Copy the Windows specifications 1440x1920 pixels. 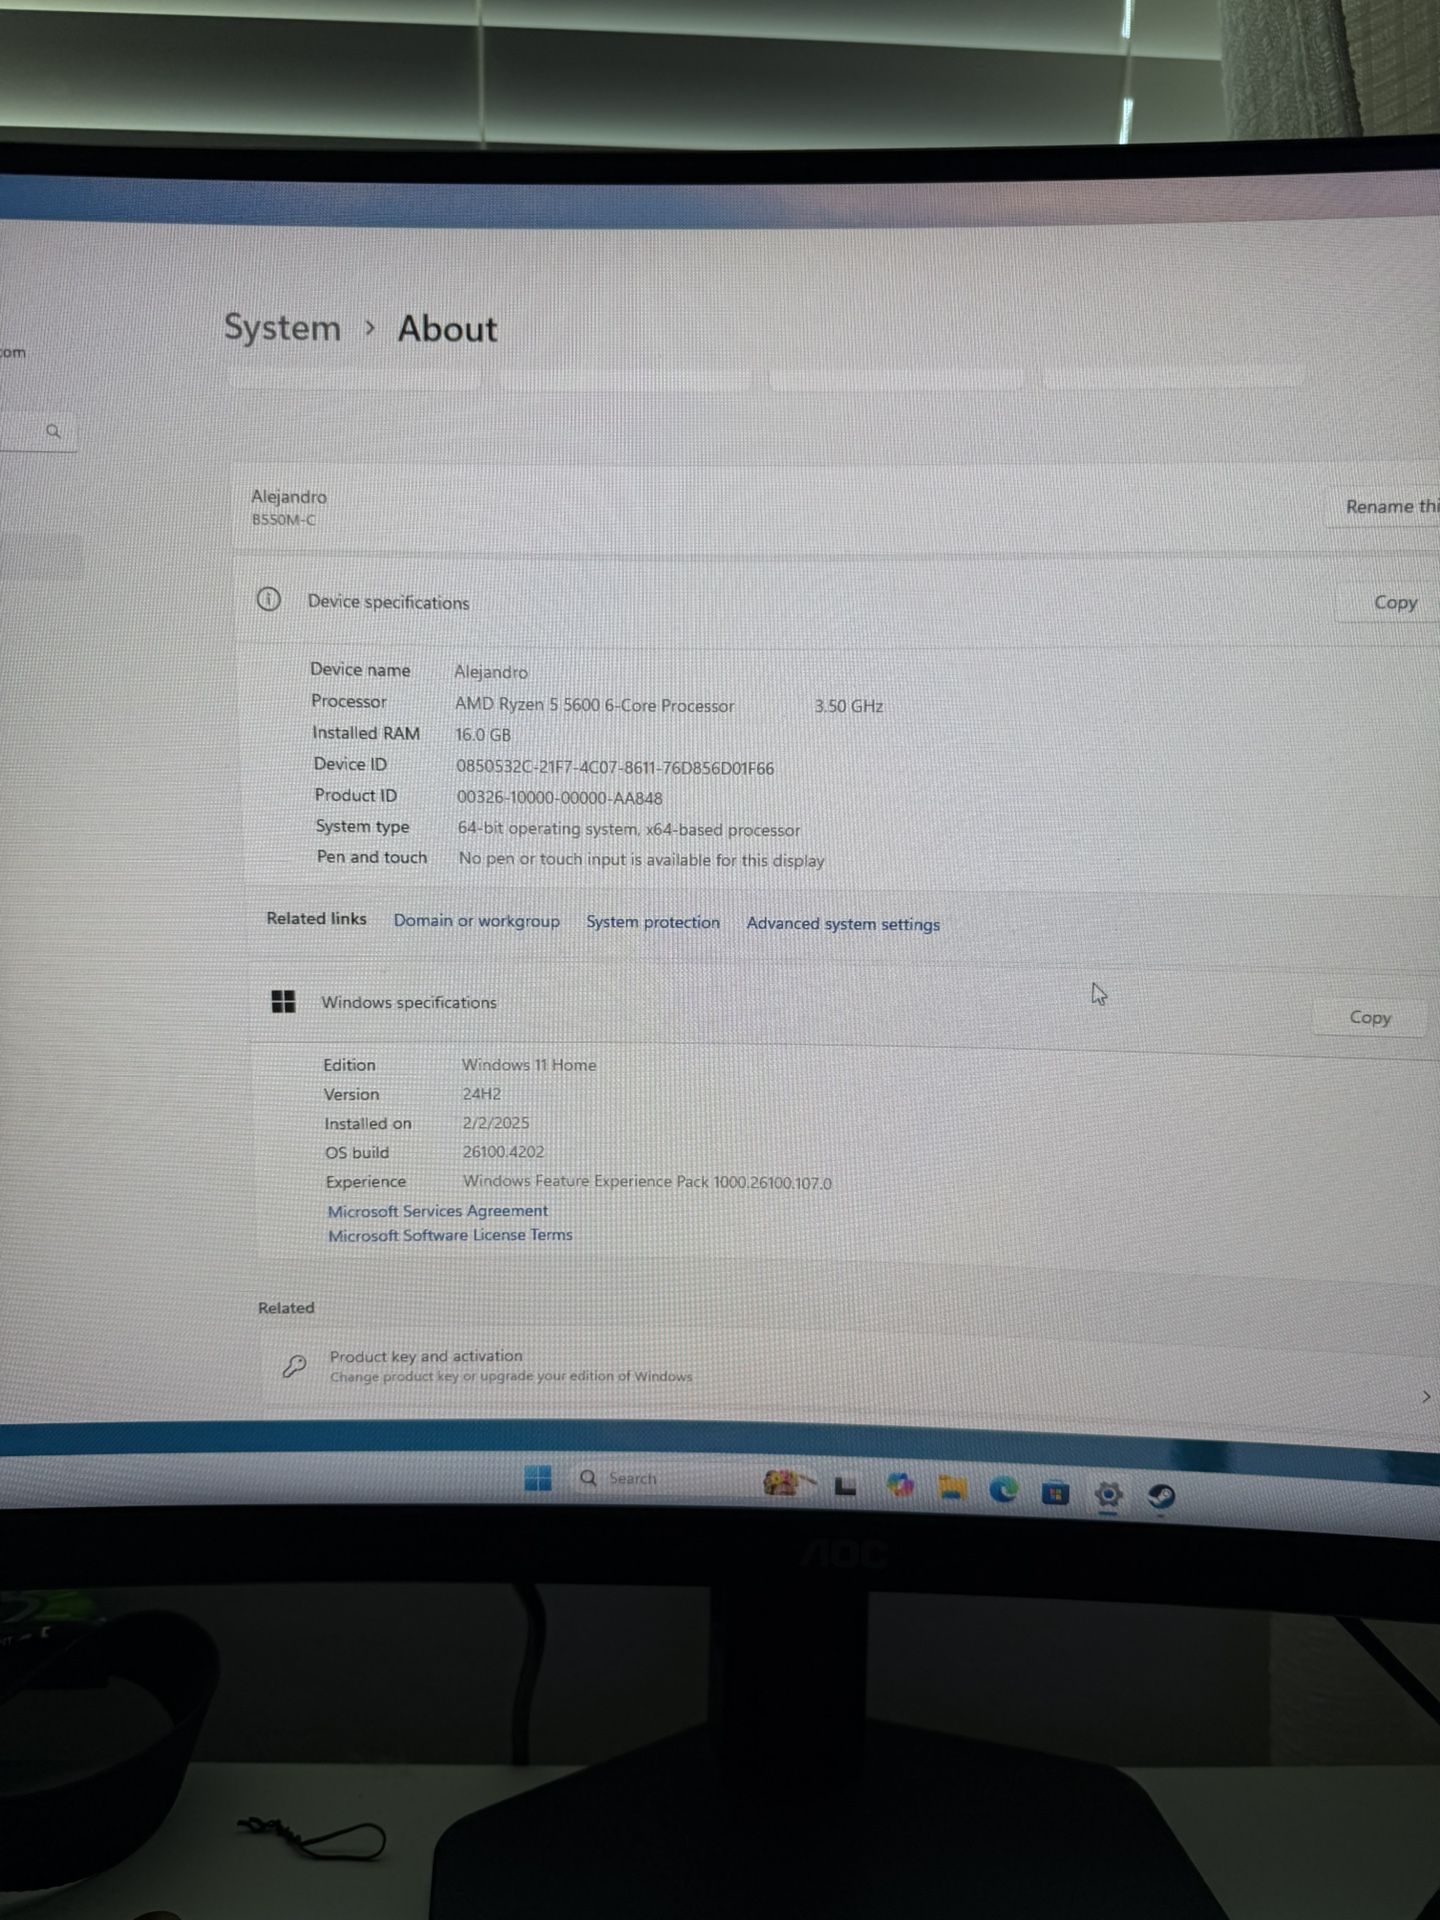coord(1370,1017)
